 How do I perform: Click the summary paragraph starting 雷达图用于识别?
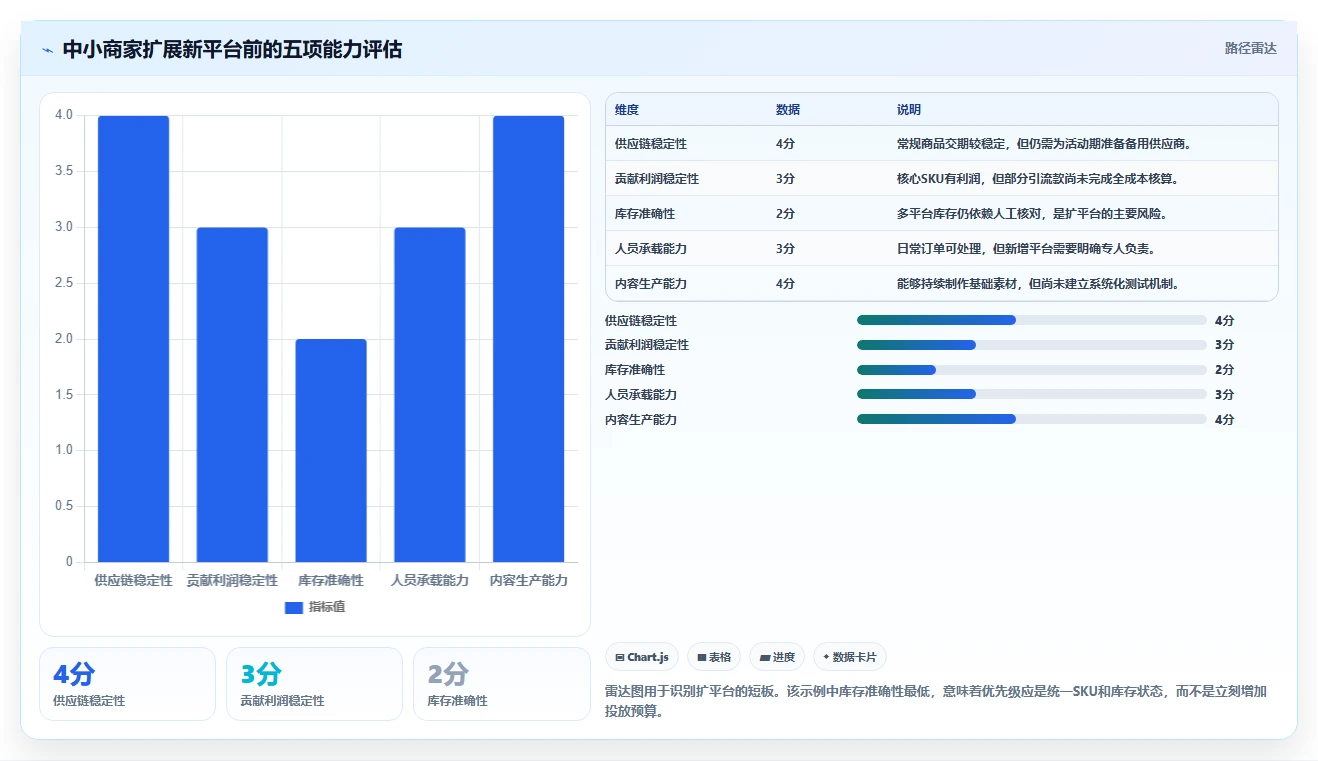(937, 702)
